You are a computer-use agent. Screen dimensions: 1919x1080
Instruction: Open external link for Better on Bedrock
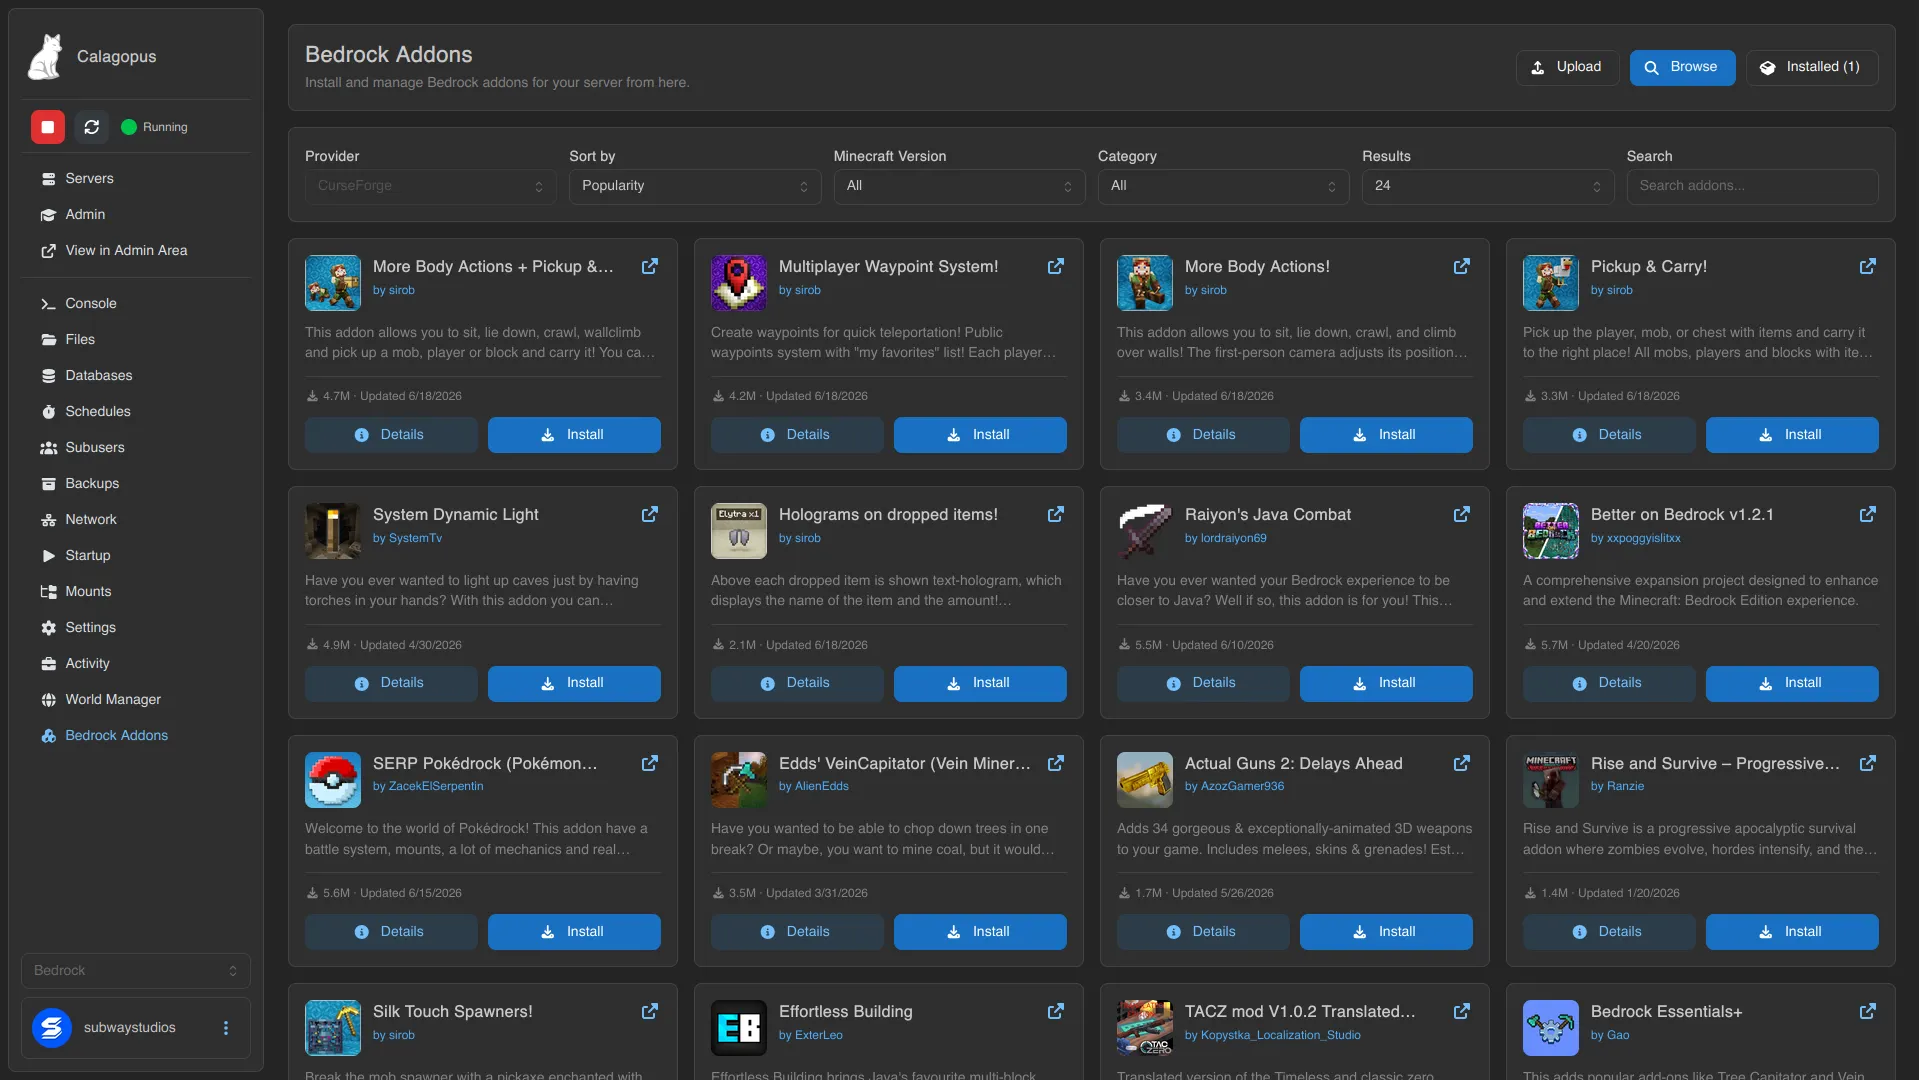pyautogui.click(x=1868, y=514)
